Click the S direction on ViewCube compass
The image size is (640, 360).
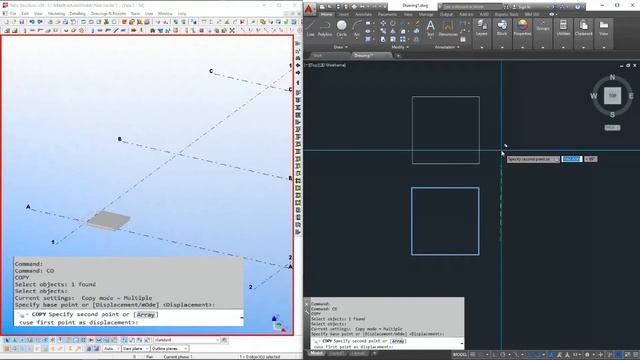612,115
